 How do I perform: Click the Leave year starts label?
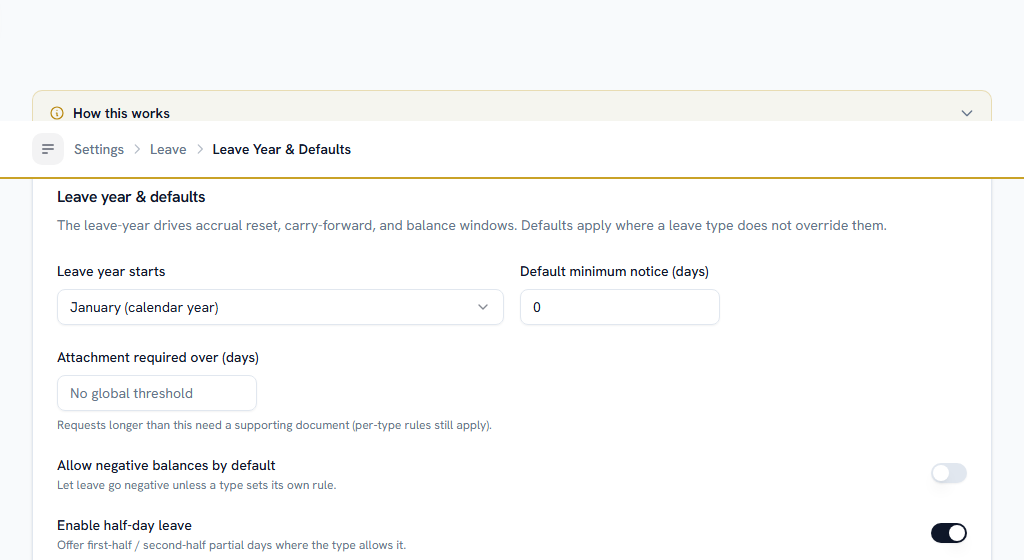click(111, 271)
